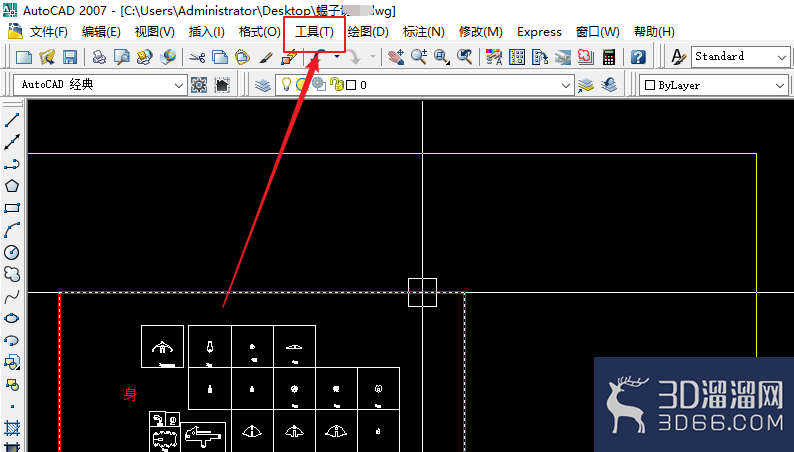This screenshot has width=794, height=452.
Task: Open the 文件(F) menu
Action: pos(49,32)
